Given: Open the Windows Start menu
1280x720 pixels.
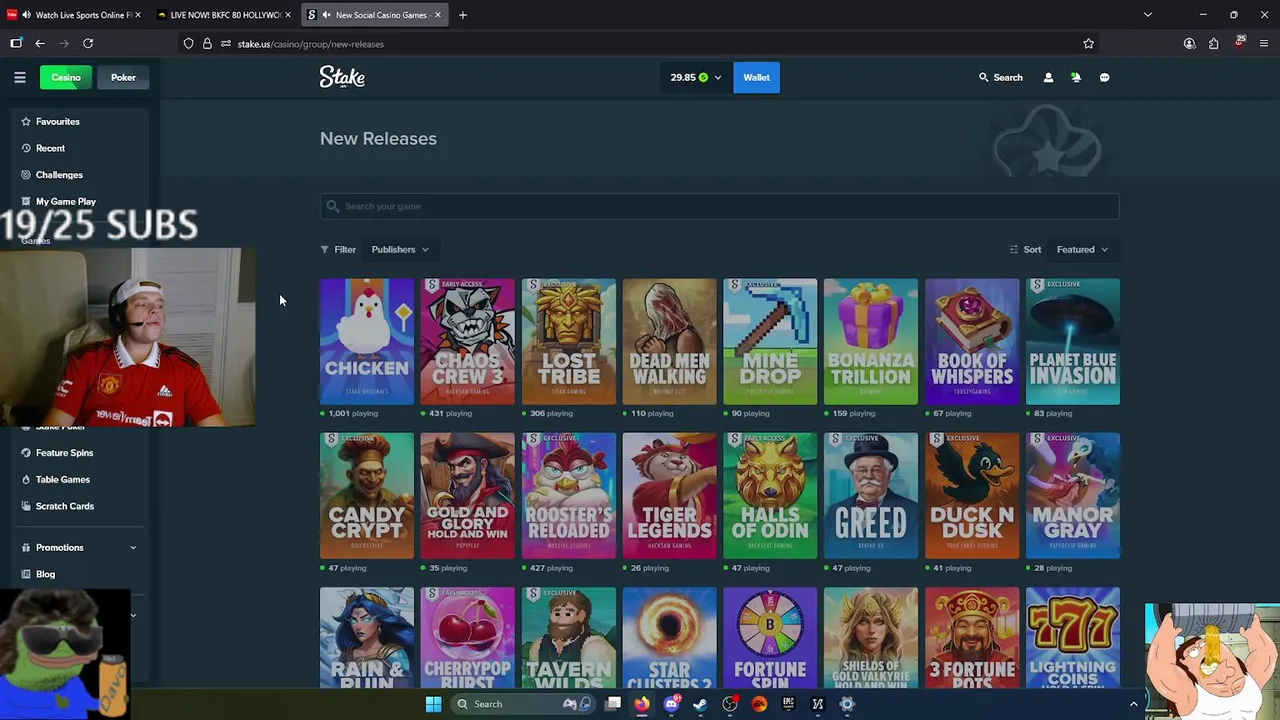Looking at the screenshot, I should pyautogui.click(x=433, y=704).
